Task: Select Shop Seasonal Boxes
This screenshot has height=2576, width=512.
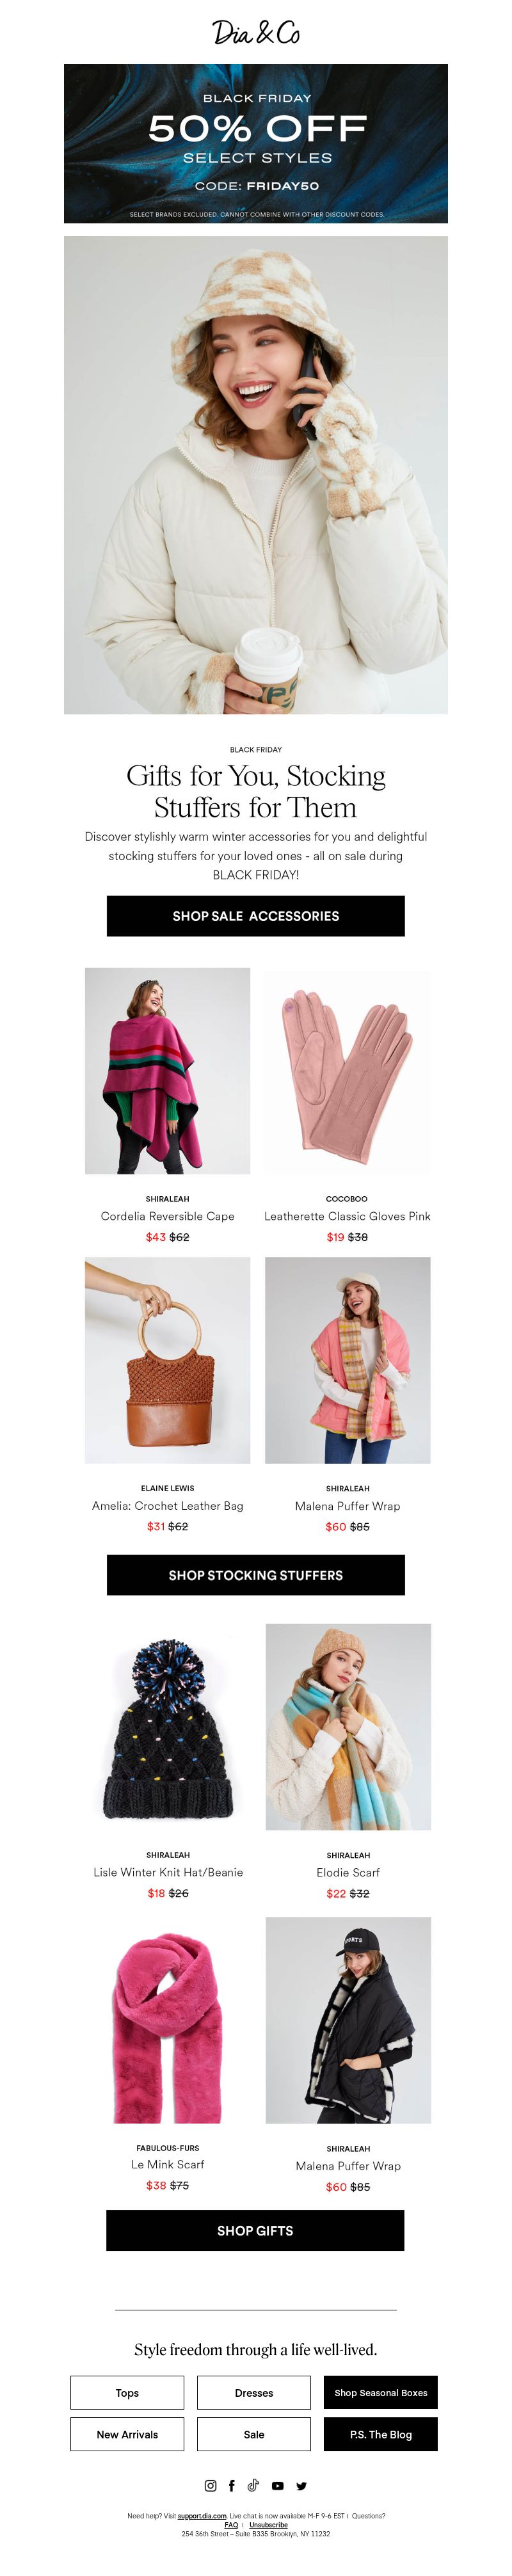Action: 381,2393
